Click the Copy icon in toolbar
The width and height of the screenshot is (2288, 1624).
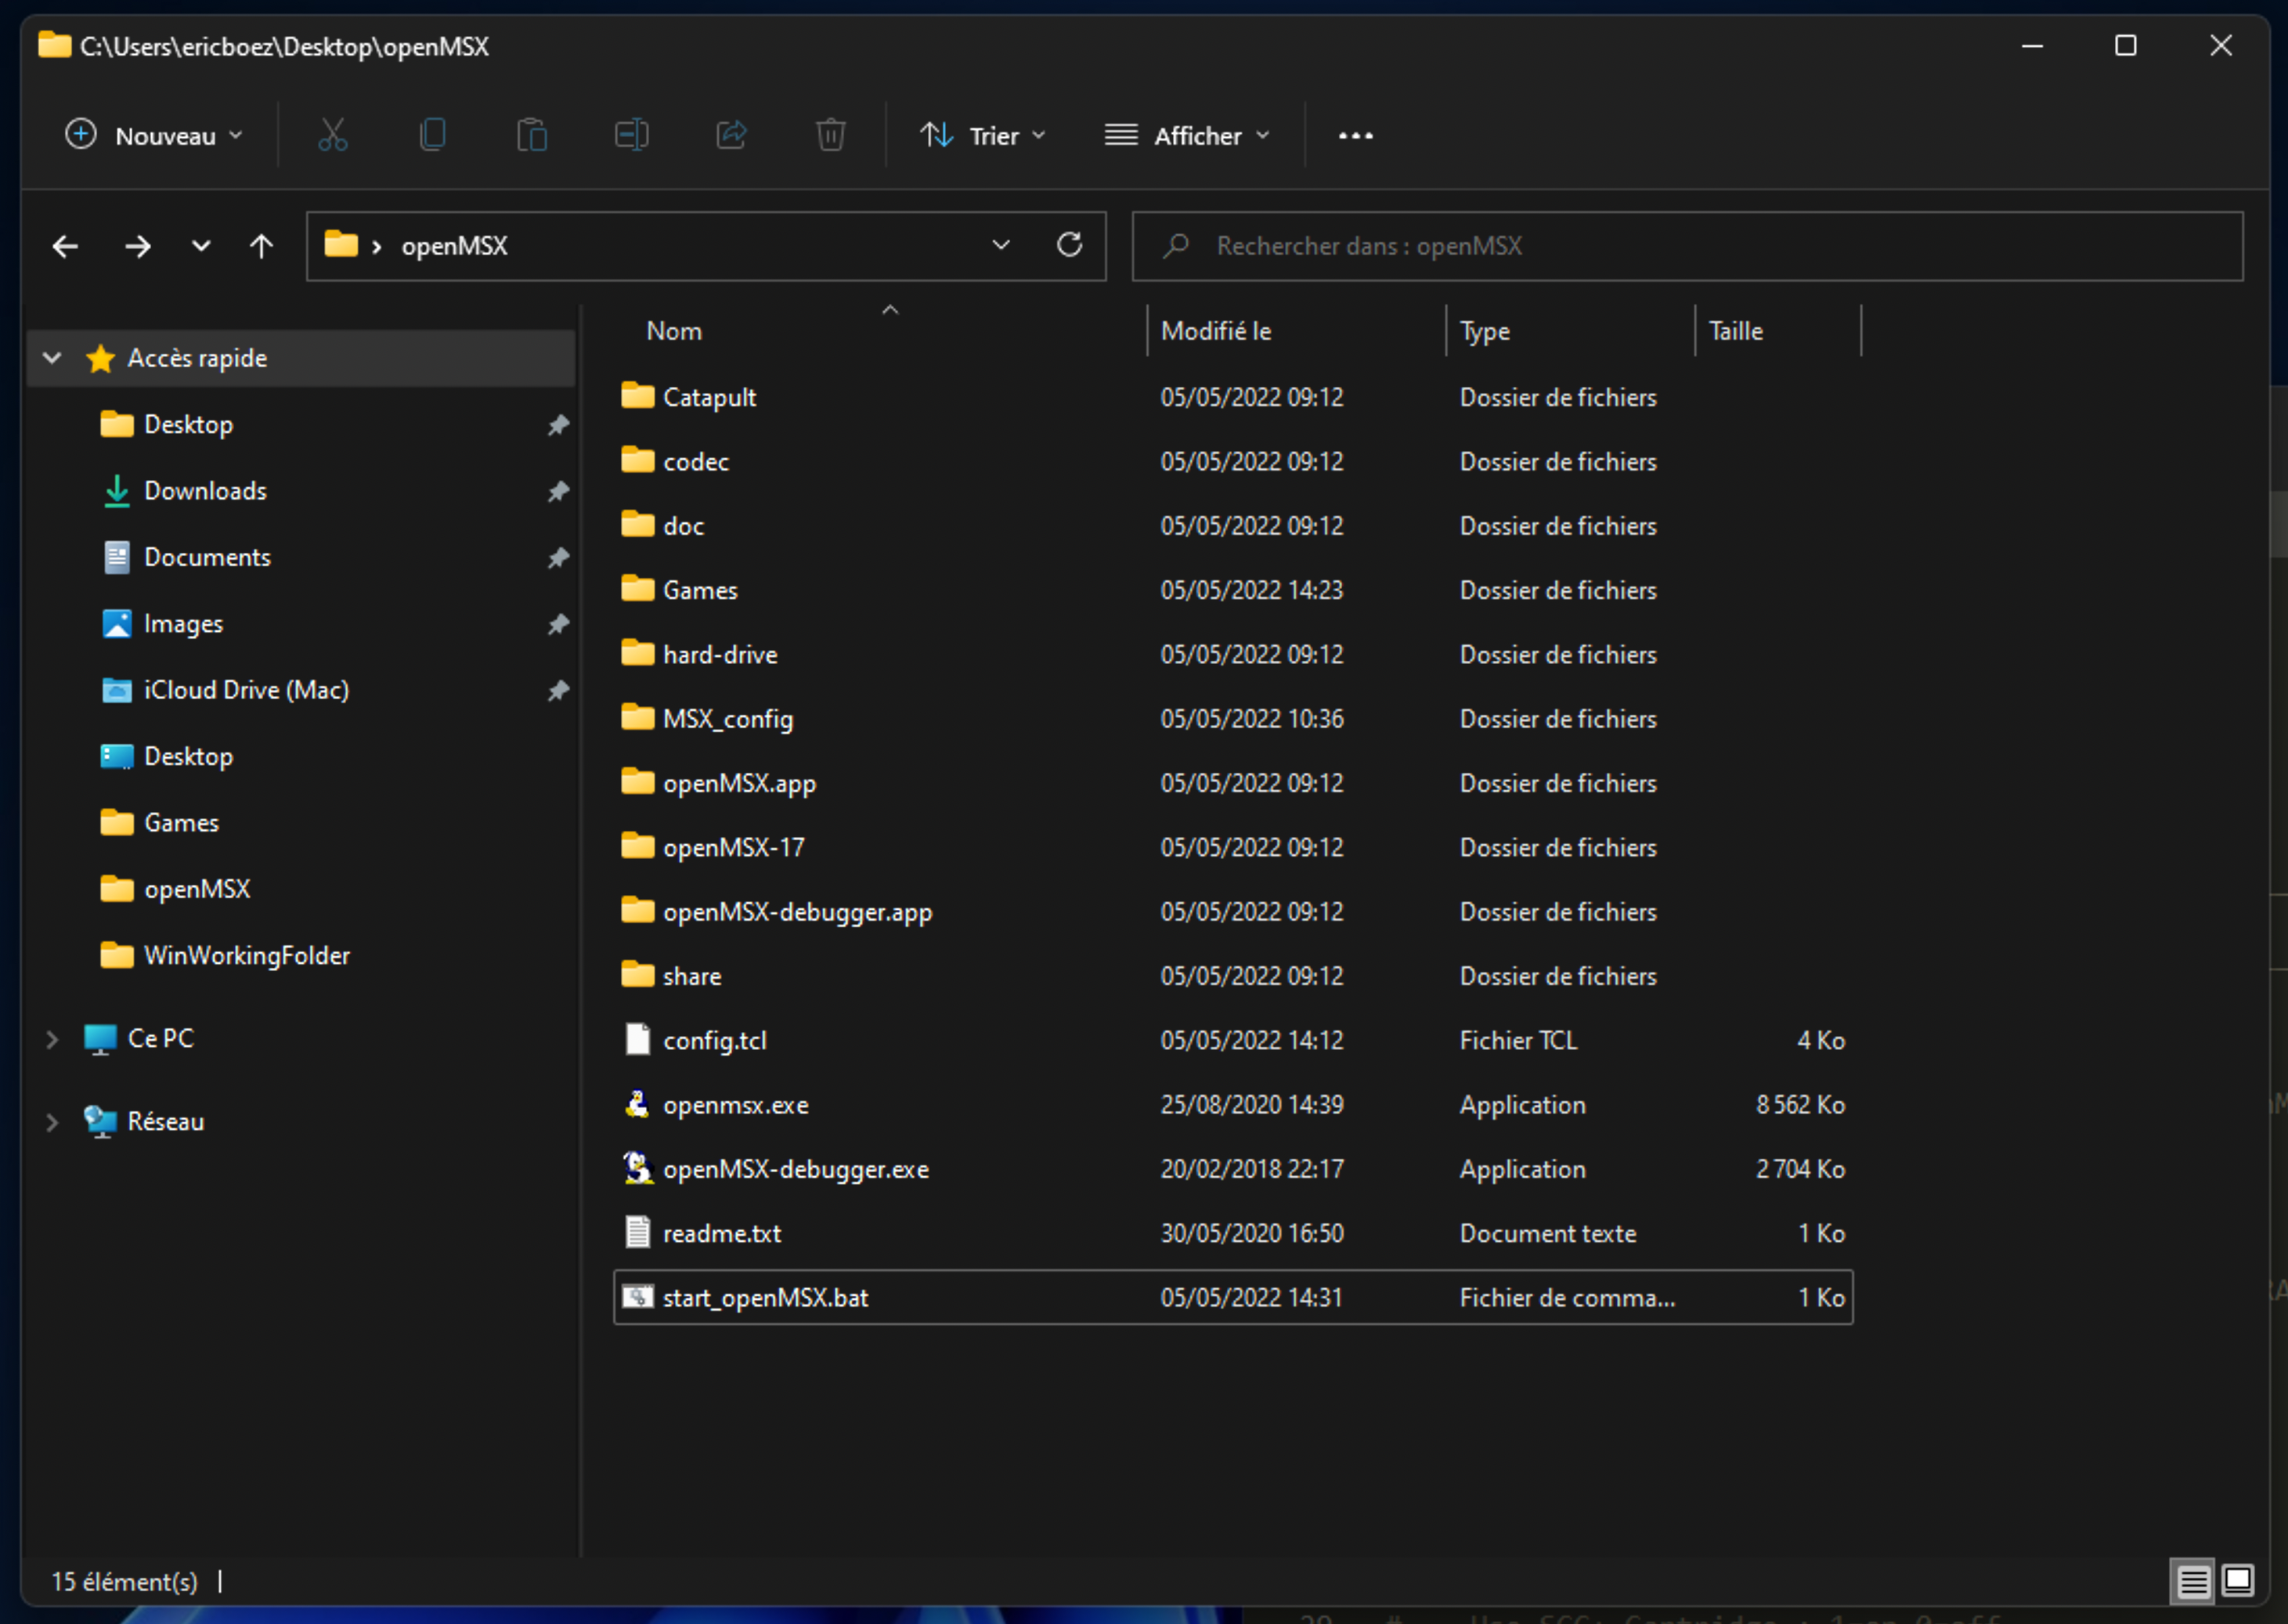(x=433, y=135)
